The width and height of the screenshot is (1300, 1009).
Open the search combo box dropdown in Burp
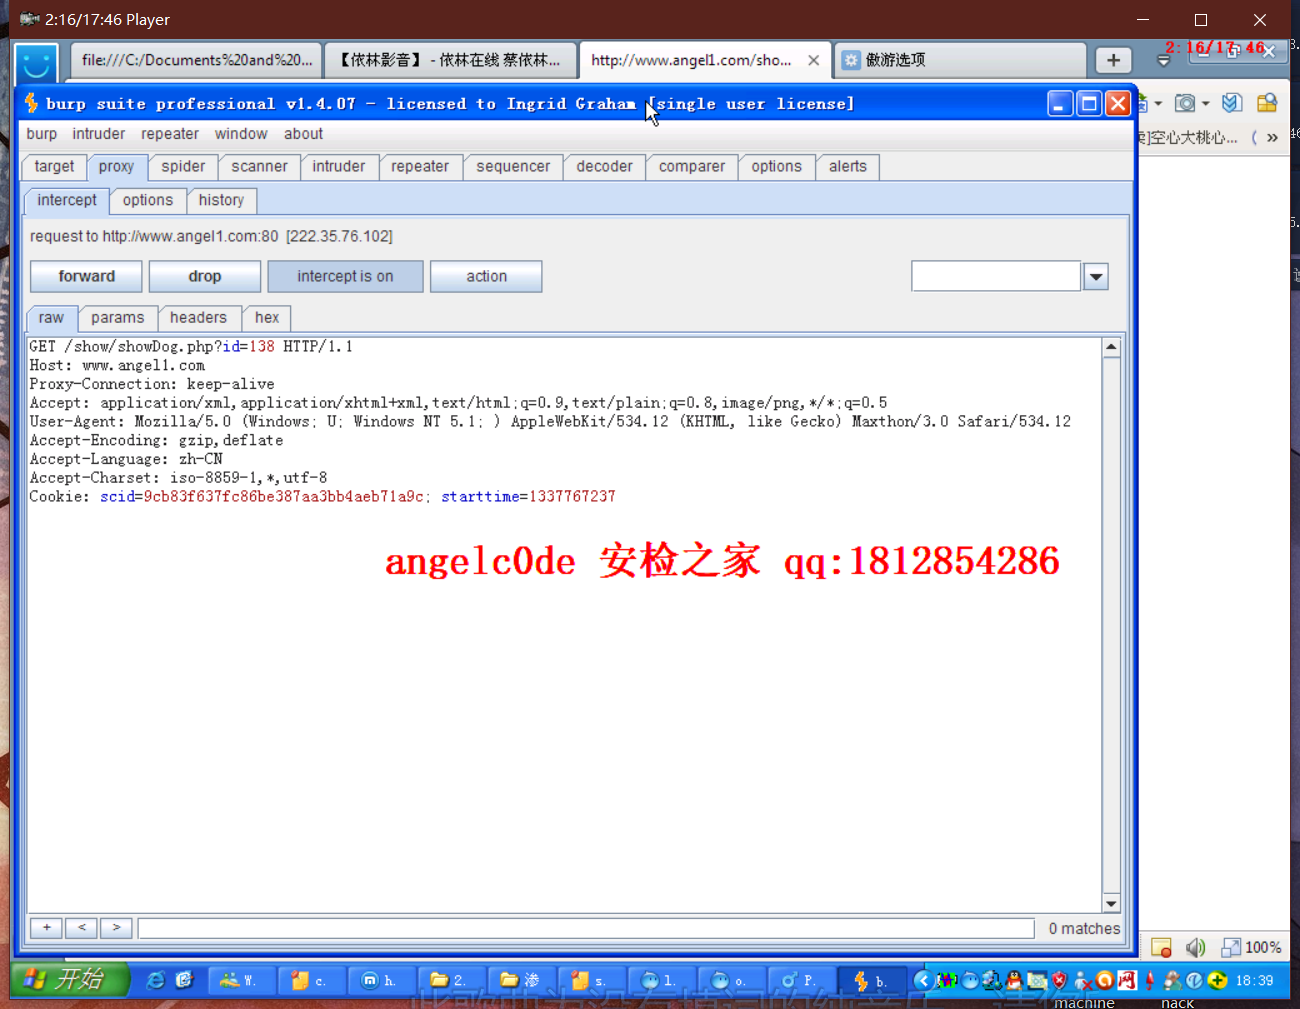pos(1096,277)
